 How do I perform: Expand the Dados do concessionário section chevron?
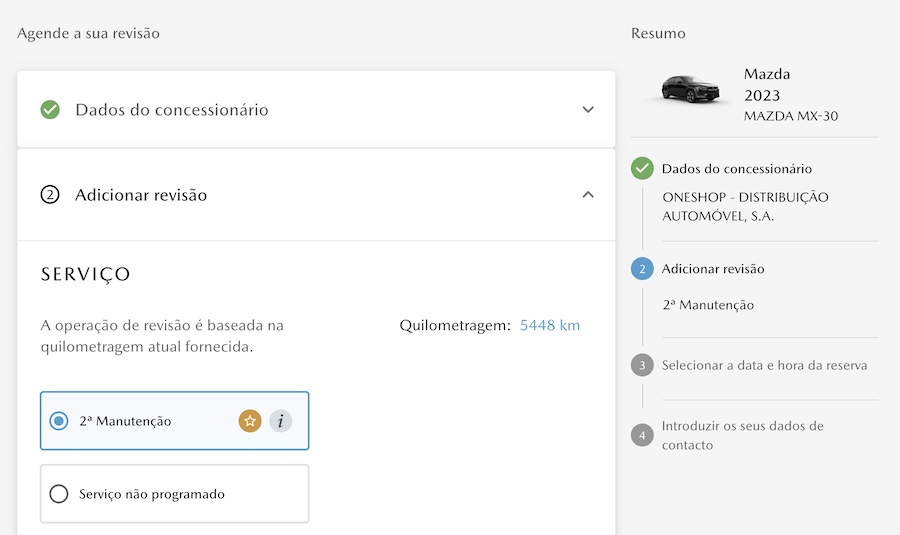(x=588, y=110)
